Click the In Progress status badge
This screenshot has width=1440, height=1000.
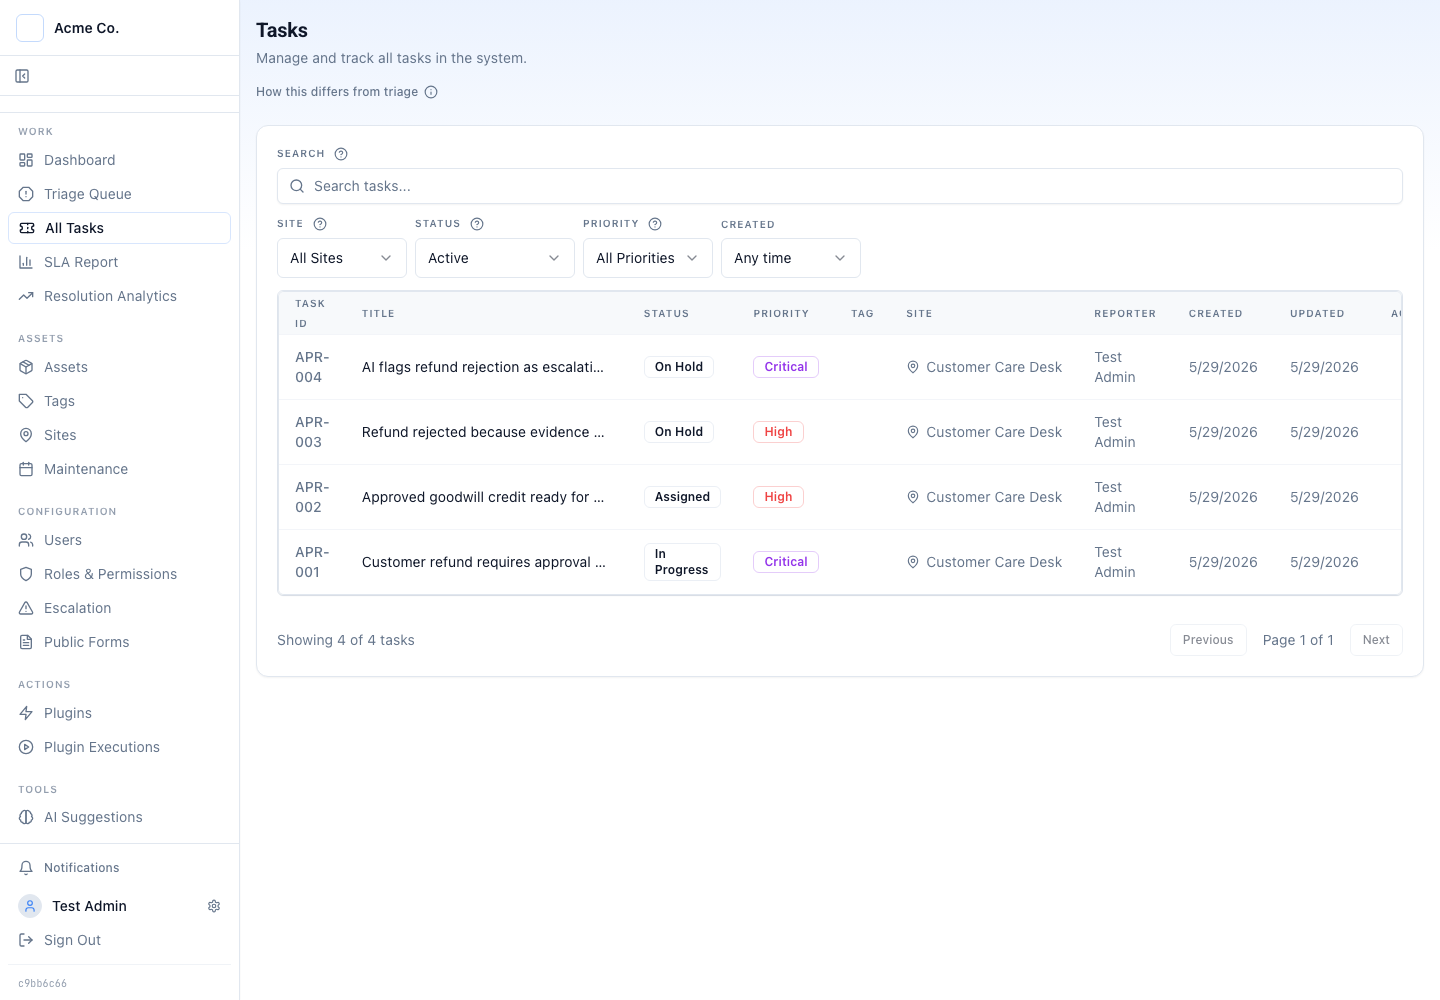click(x=682, y=562)
